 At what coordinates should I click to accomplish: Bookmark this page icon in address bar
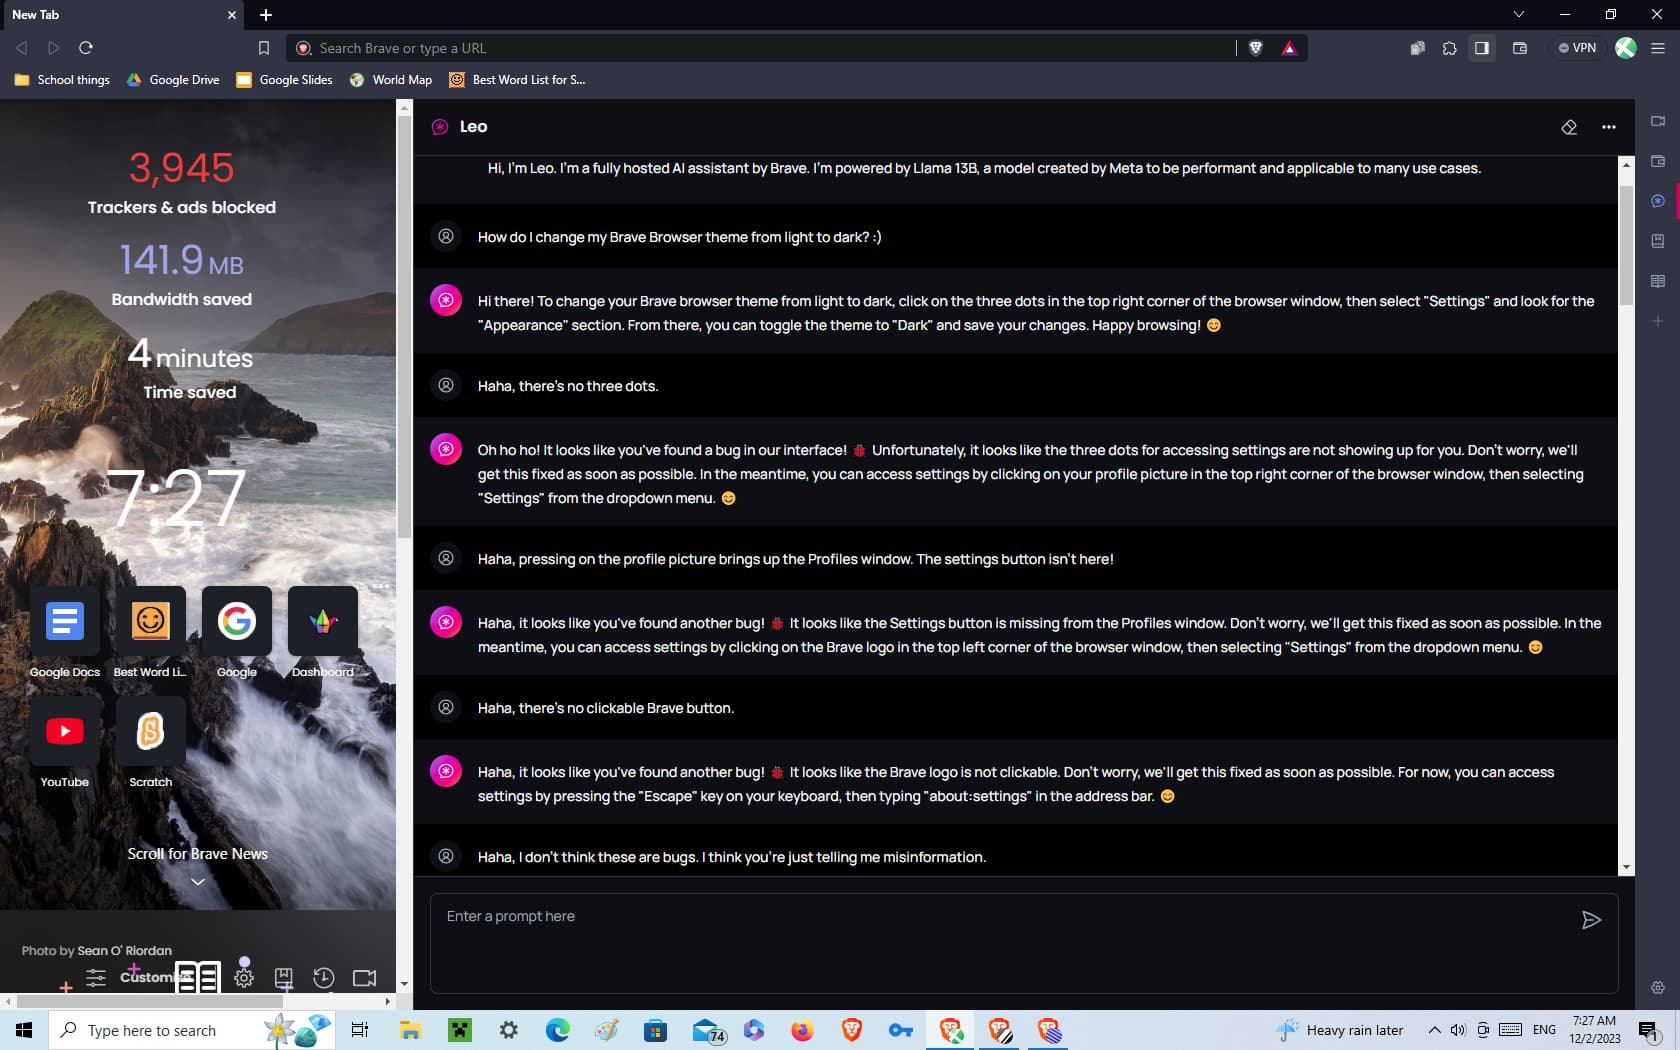(264, 48)
